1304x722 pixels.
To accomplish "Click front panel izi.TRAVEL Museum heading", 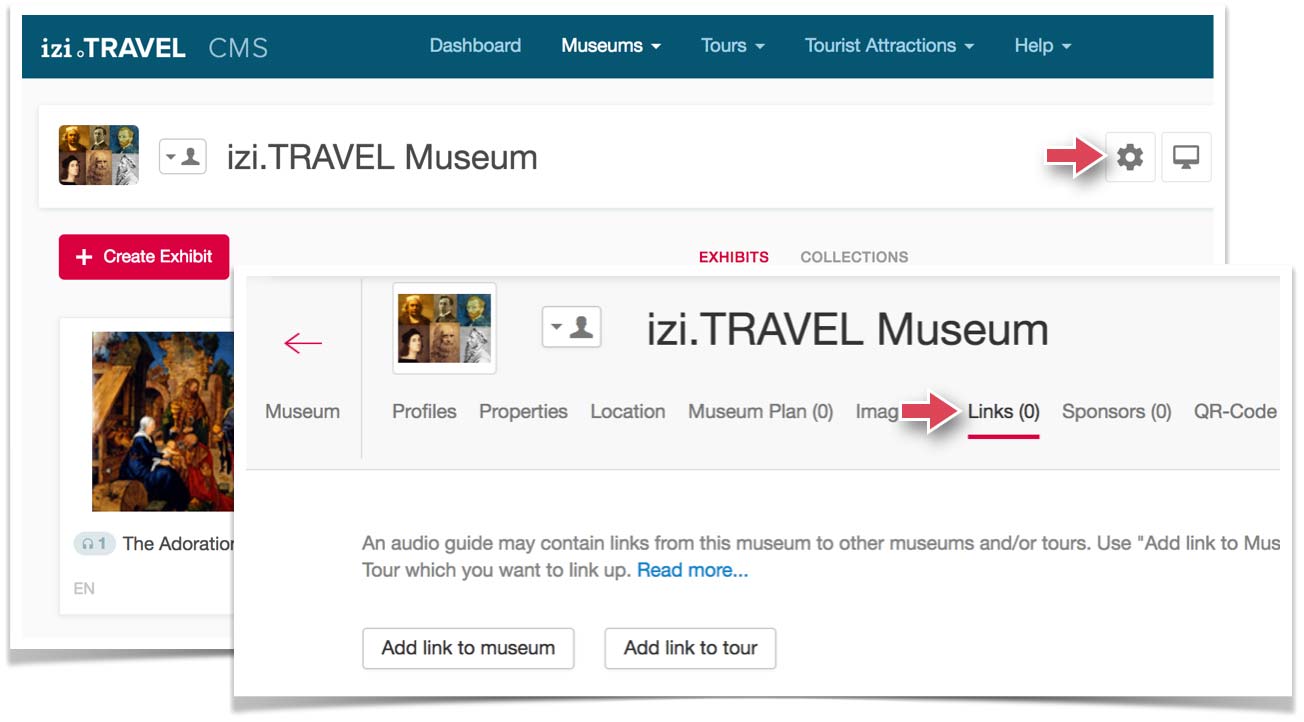I will click(848, 329).
